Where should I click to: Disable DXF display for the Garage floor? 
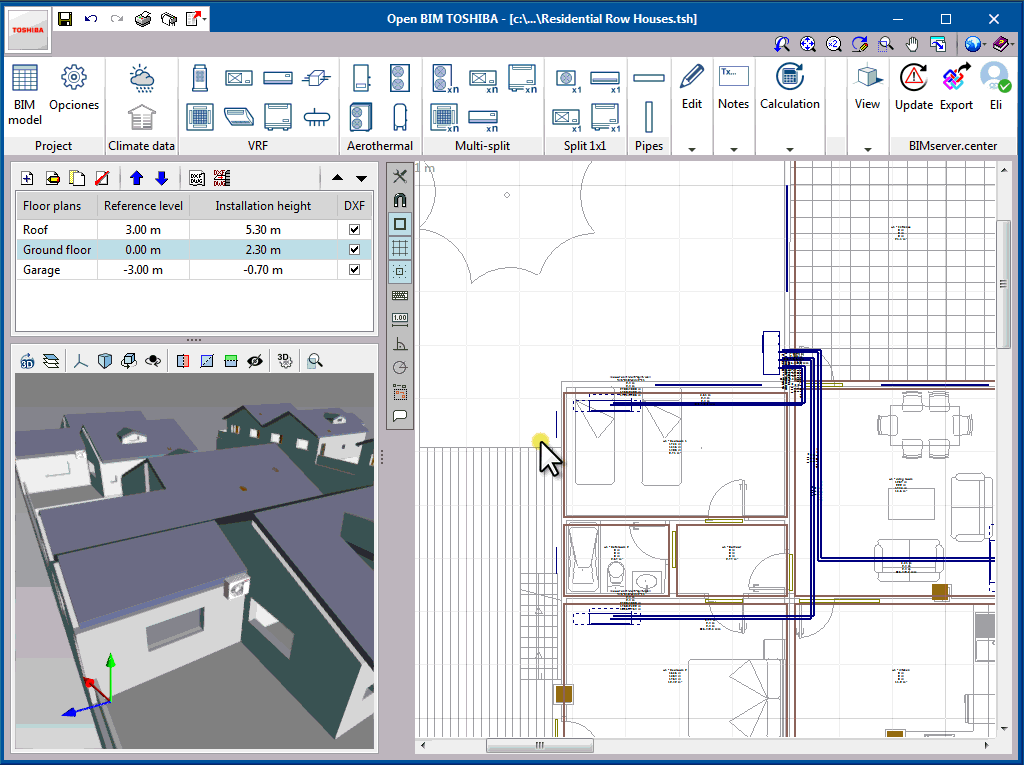point(353,269)
